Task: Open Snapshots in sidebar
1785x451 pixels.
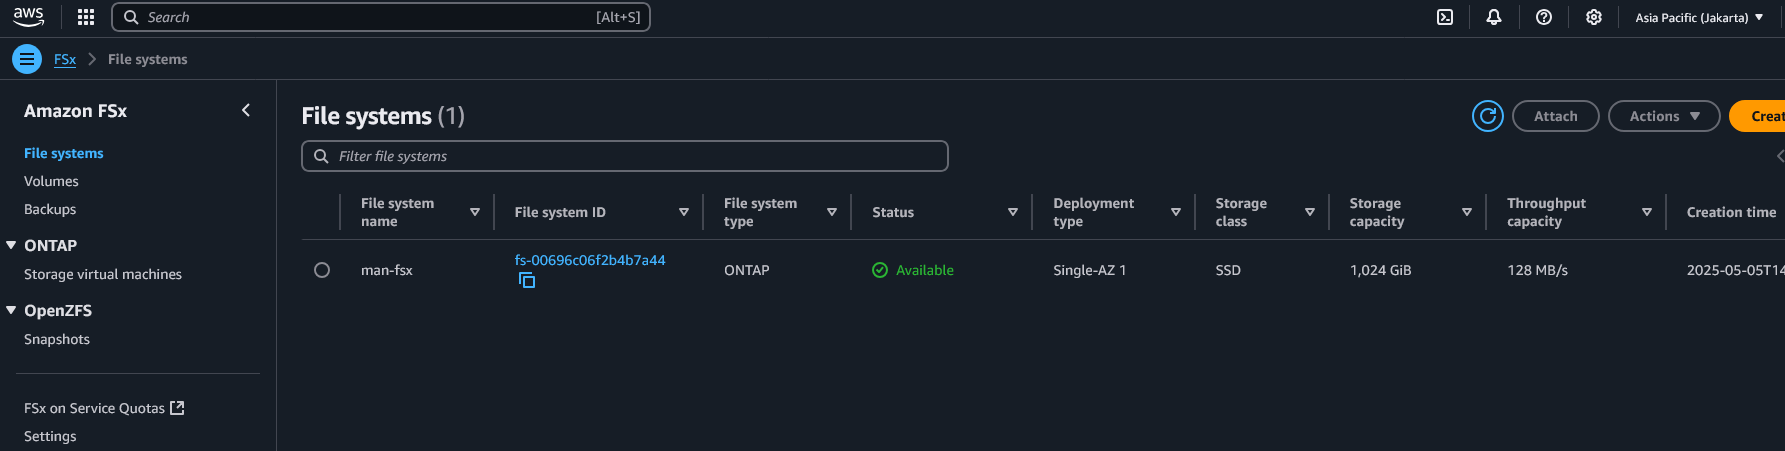Action: click(x=57, y=339)
